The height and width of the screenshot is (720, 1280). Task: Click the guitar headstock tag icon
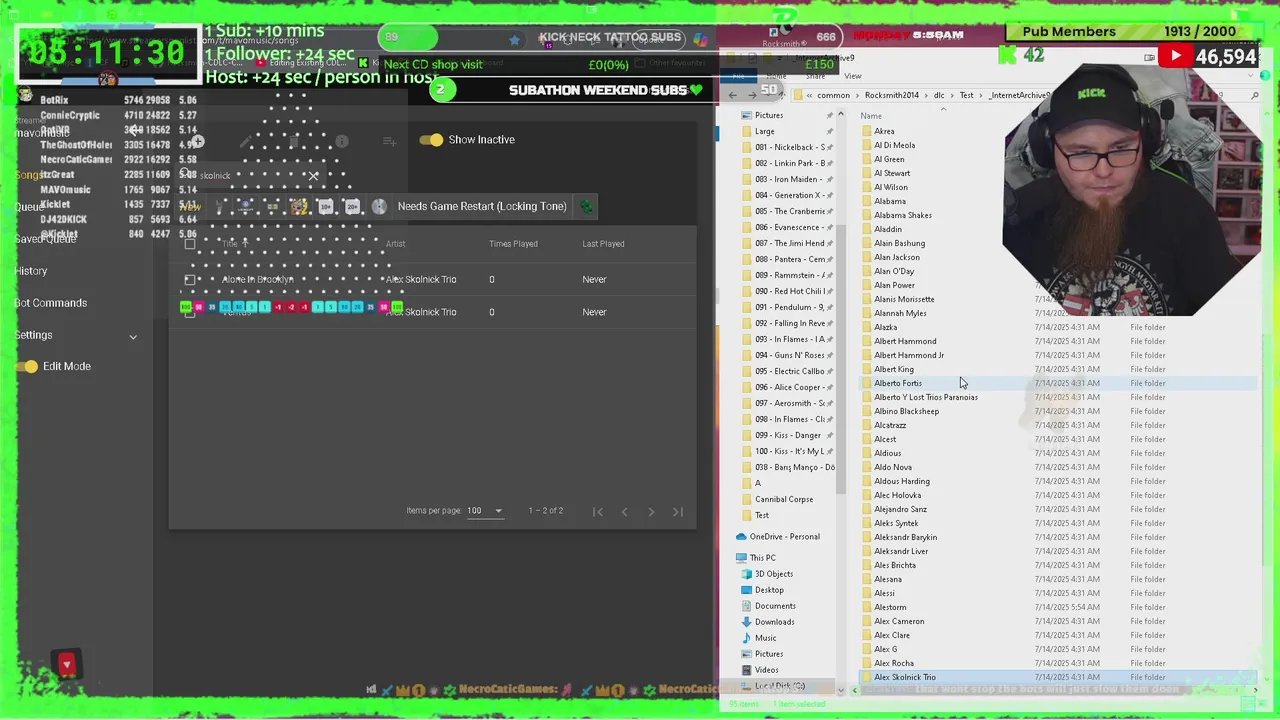[220, 207]
